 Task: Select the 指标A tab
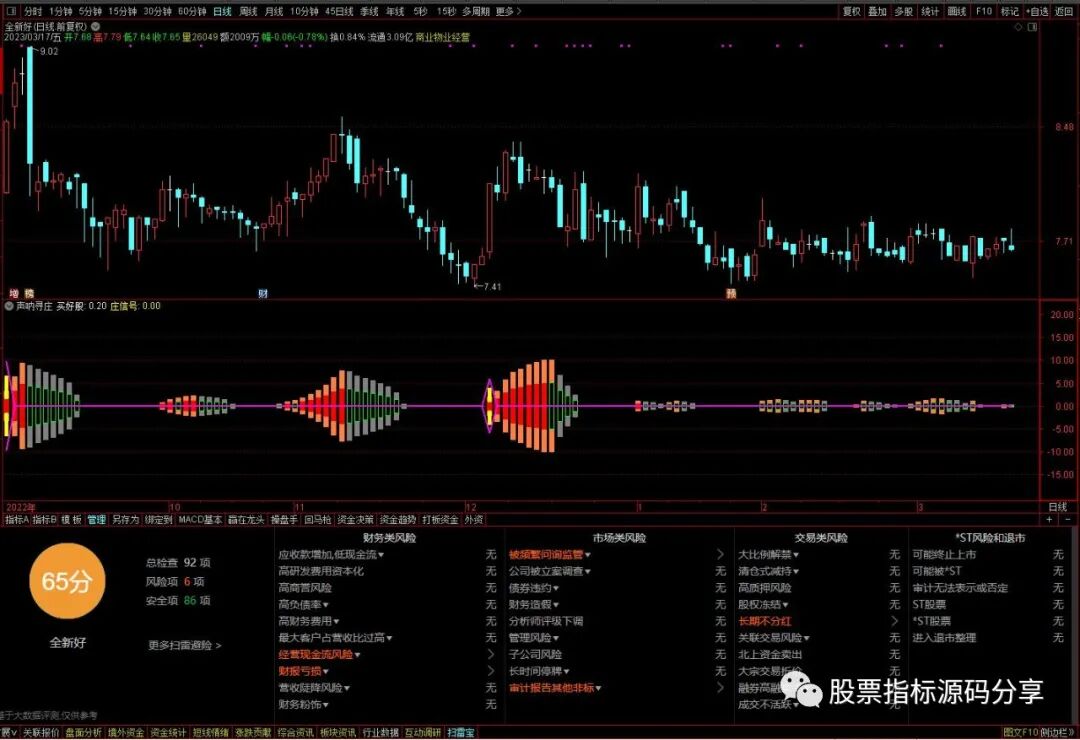(17, 520)
